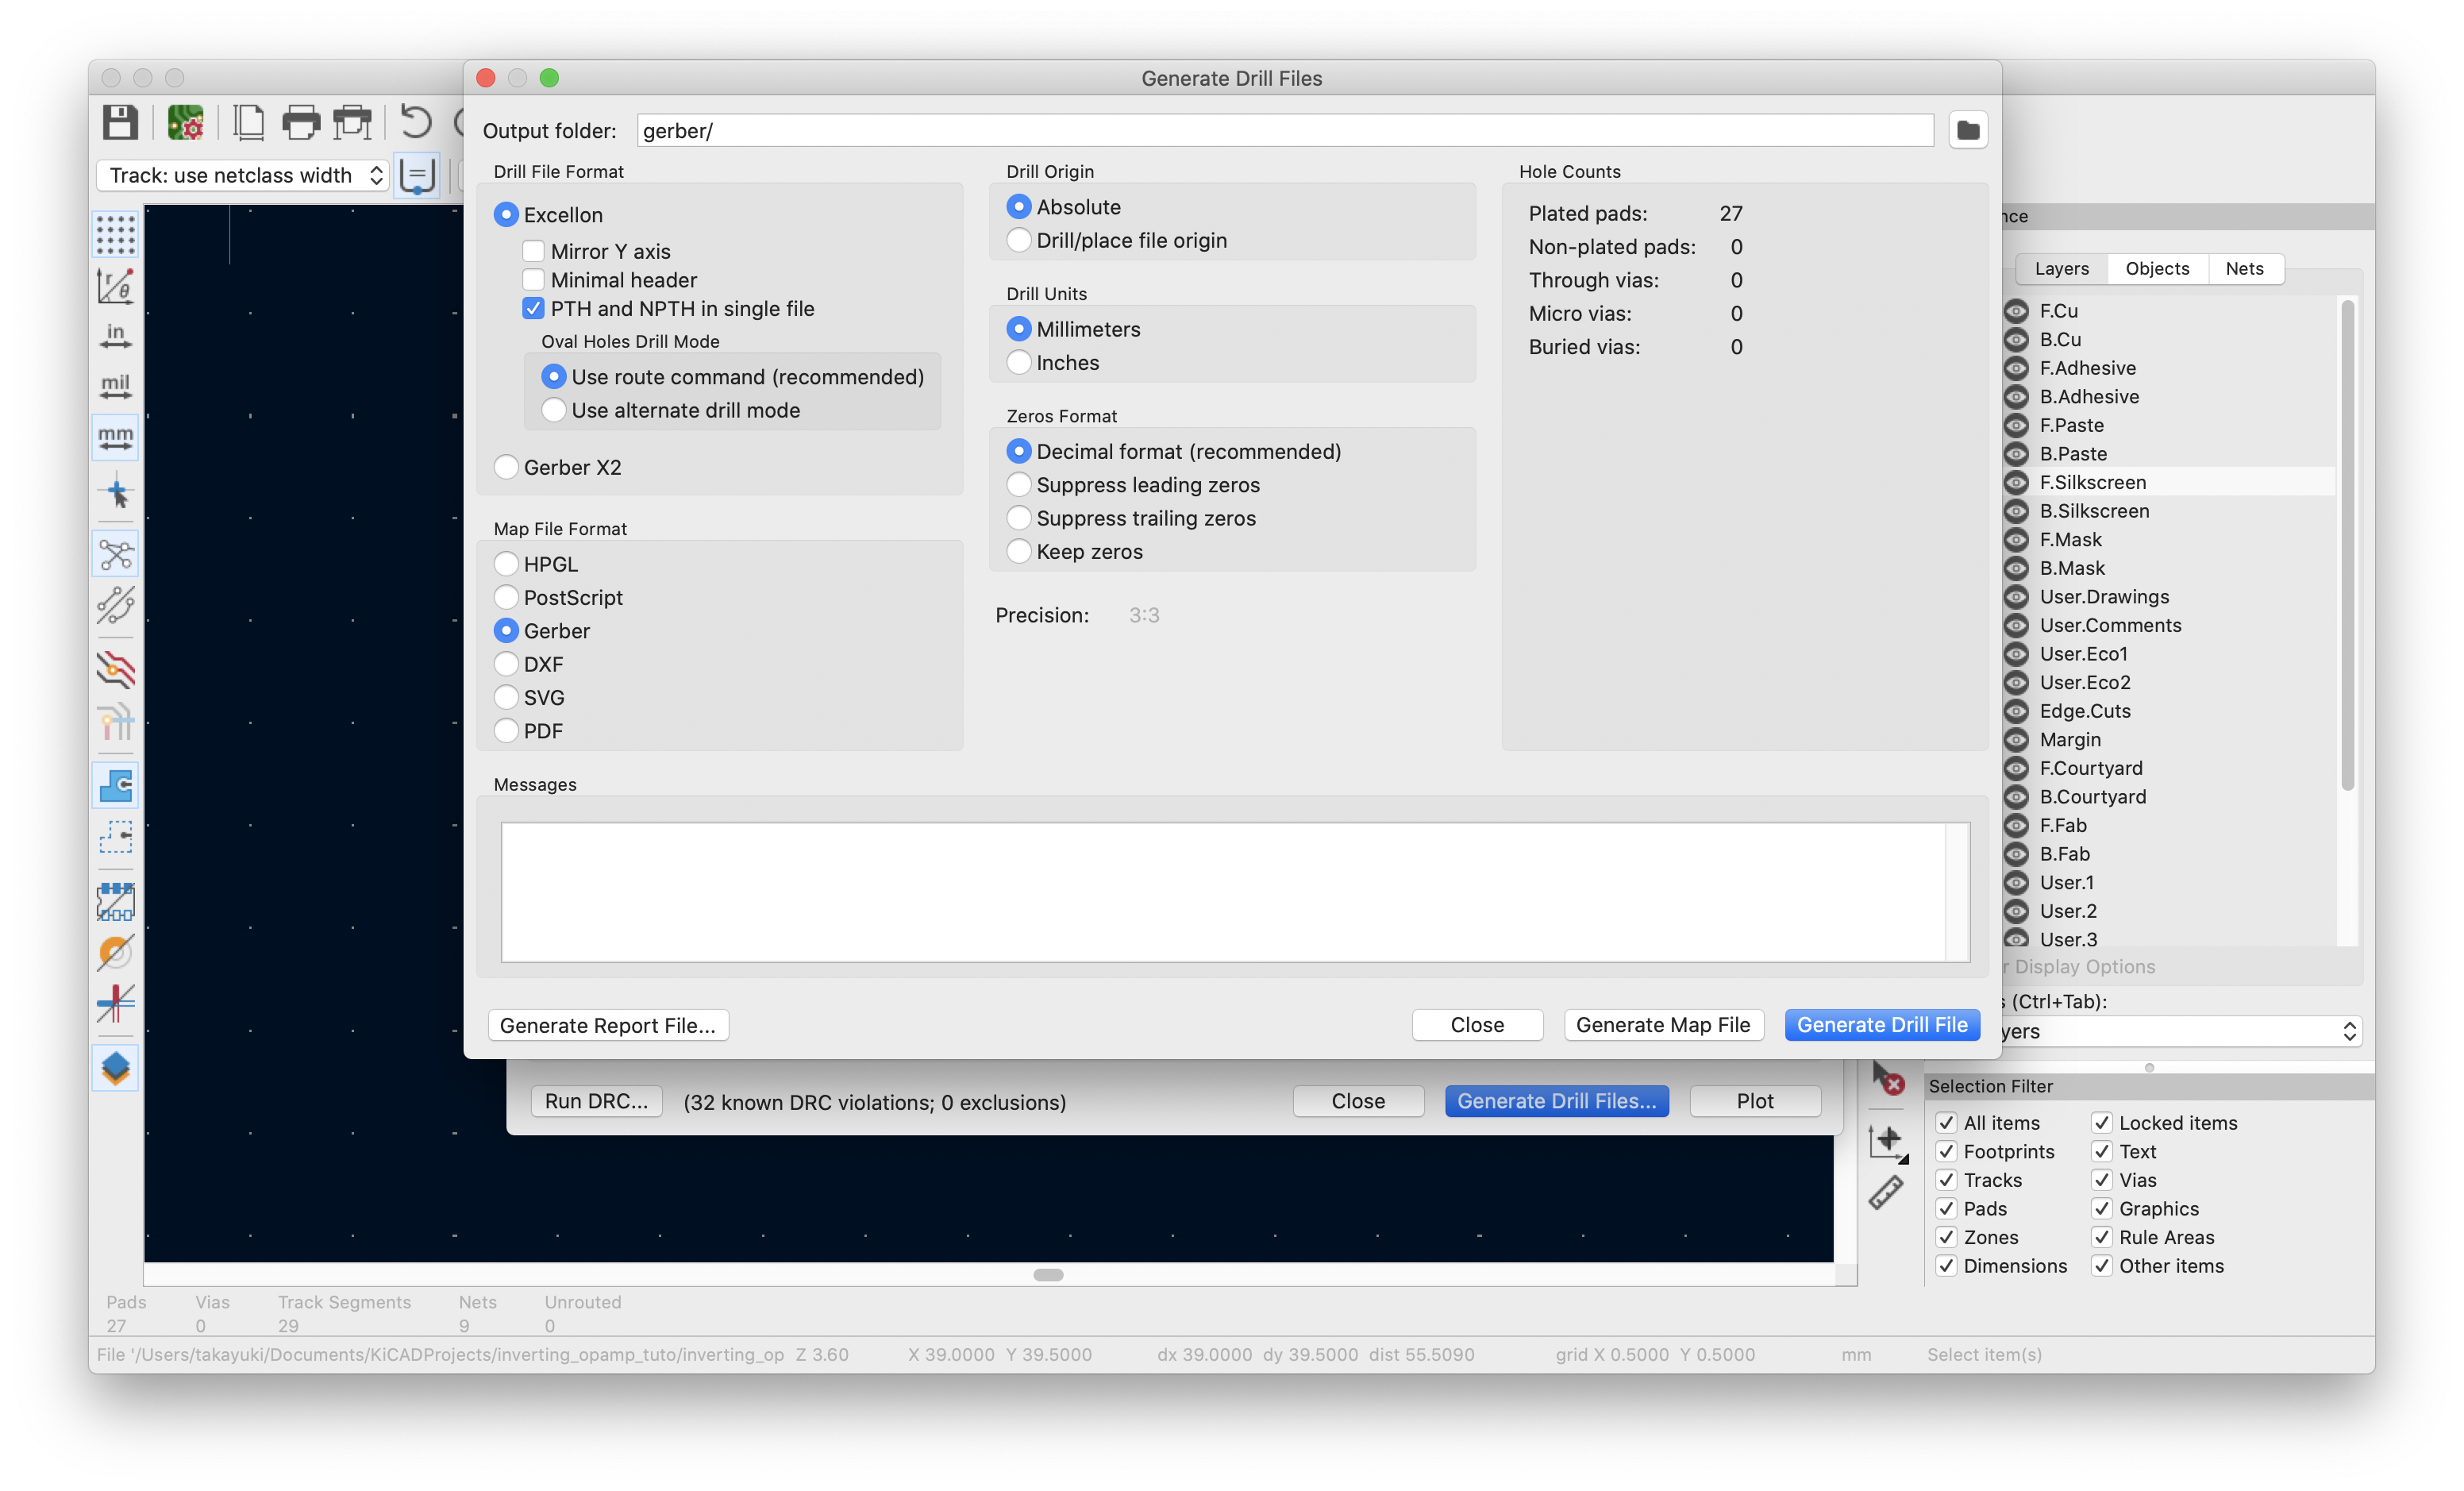Uncheck PTH and NPTH in single file
Viewport: 2464px width, 1491px height.
pyautogui.click(x=533, y=308)
